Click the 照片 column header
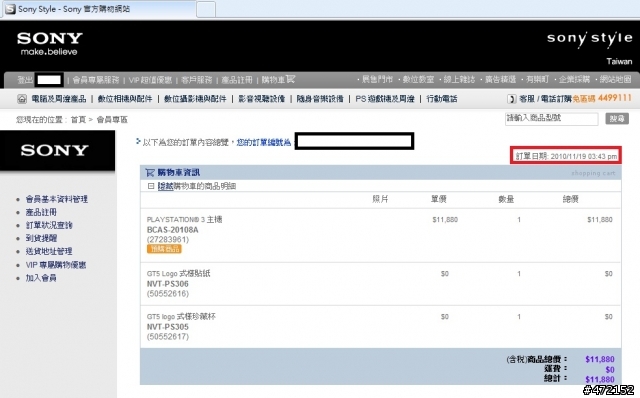Viewport: 640px width, 398px height. (380, 199)
